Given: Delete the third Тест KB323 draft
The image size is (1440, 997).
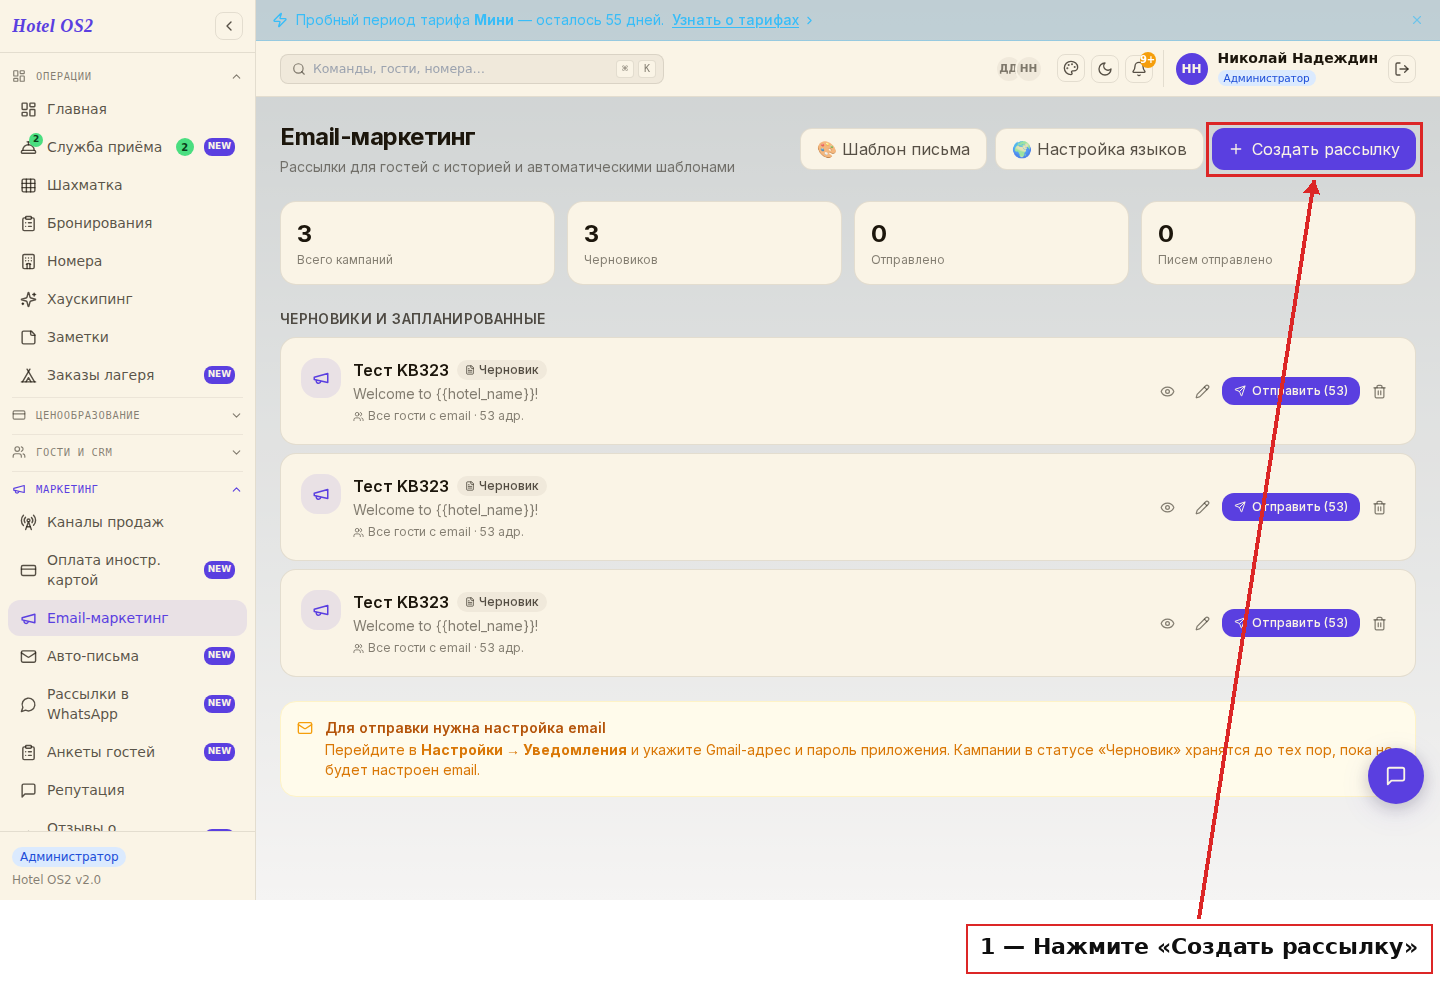Looking at the screenshot, I should click(x=1379, y=623).
